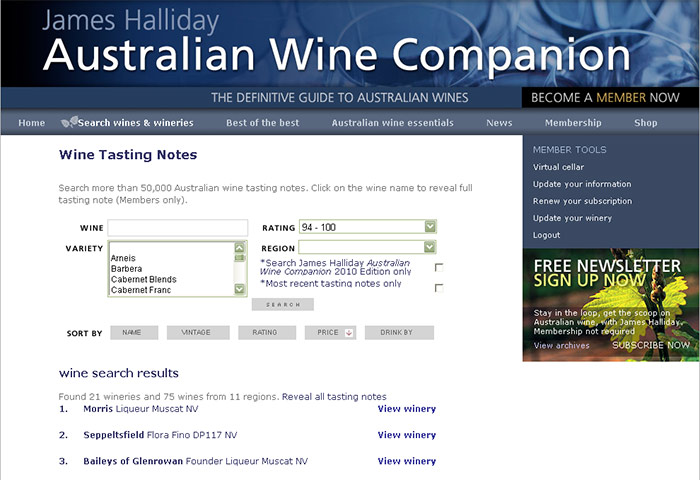This screenshot has width=700, height=480.
Task: Click View winery for Morris
Action: click(x=407, y=409)
